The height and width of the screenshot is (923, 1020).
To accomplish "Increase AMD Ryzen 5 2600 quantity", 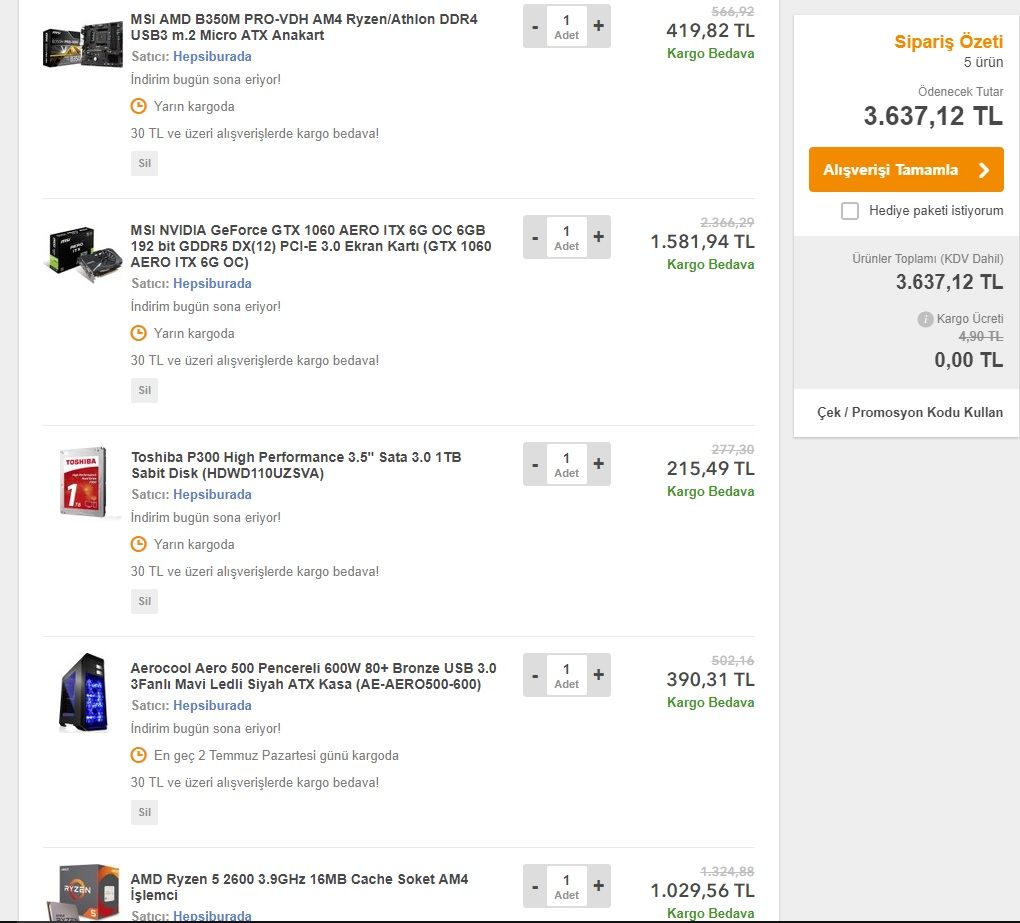I will 598,886.
